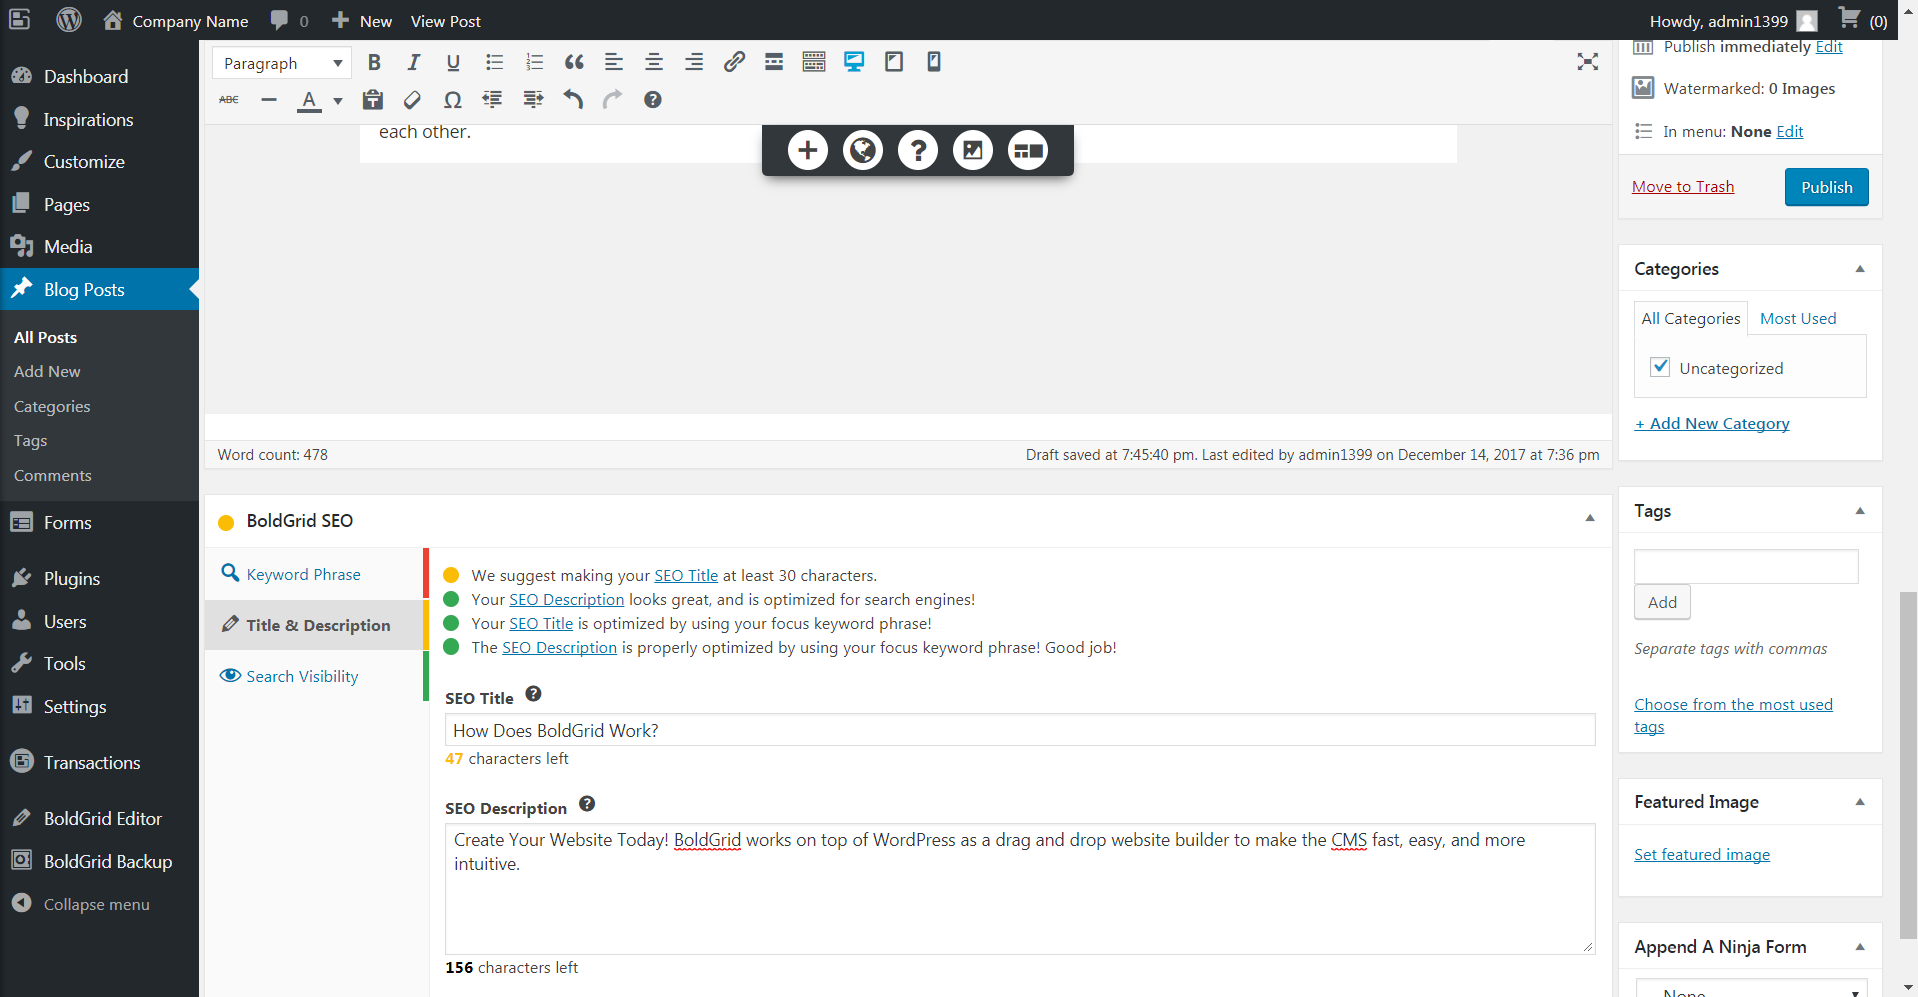Click into the SEO Description textarea
The width and height of the screenshot is (1918, 997).
point(1020,889)
